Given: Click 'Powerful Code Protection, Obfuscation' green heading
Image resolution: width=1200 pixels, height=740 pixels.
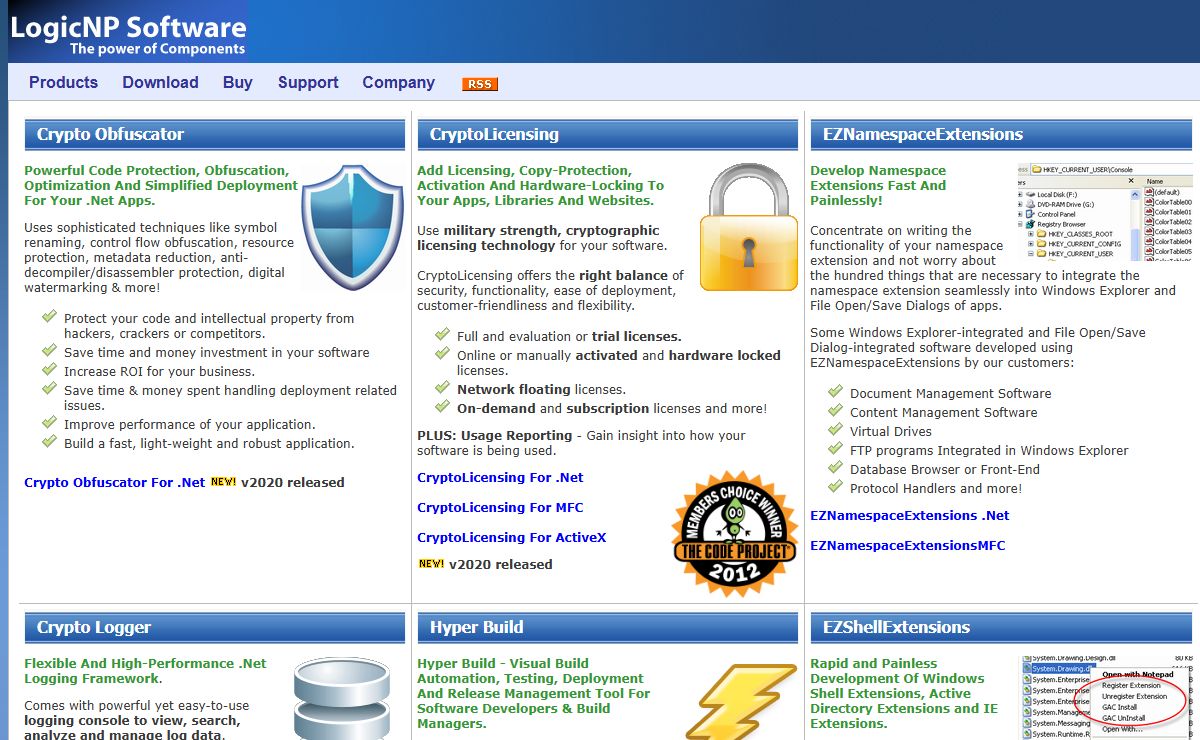Looking at the screenshot, I should (161, 185).
